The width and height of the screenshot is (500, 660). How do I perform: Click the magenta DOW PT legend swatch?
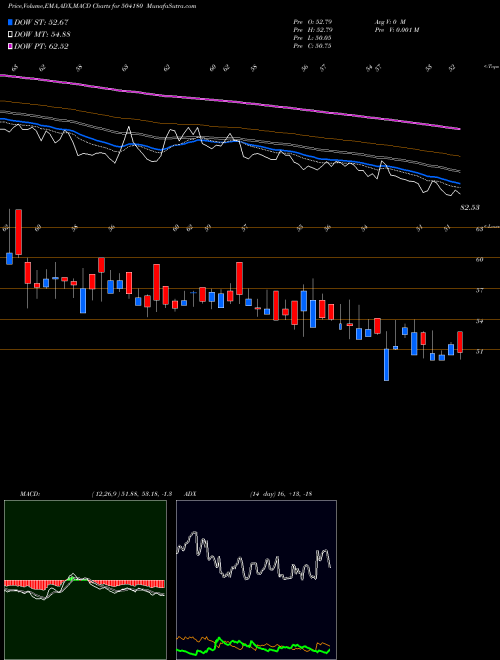tap(11, 46)
